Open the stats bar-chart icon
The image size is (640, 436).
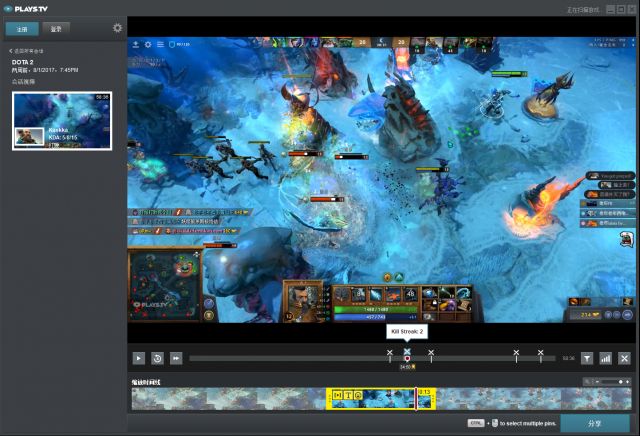[605, 358]
